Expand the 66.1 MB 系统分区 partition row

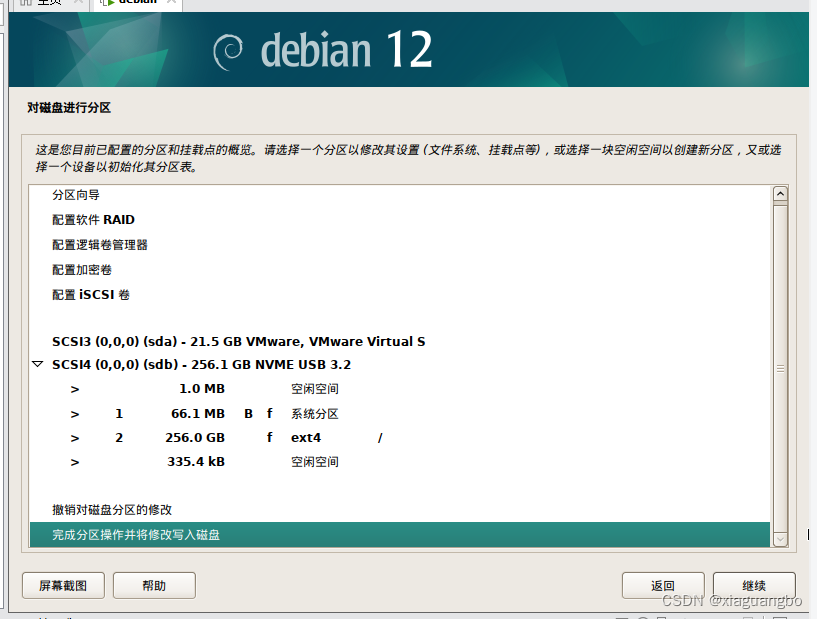click(74, 413)
